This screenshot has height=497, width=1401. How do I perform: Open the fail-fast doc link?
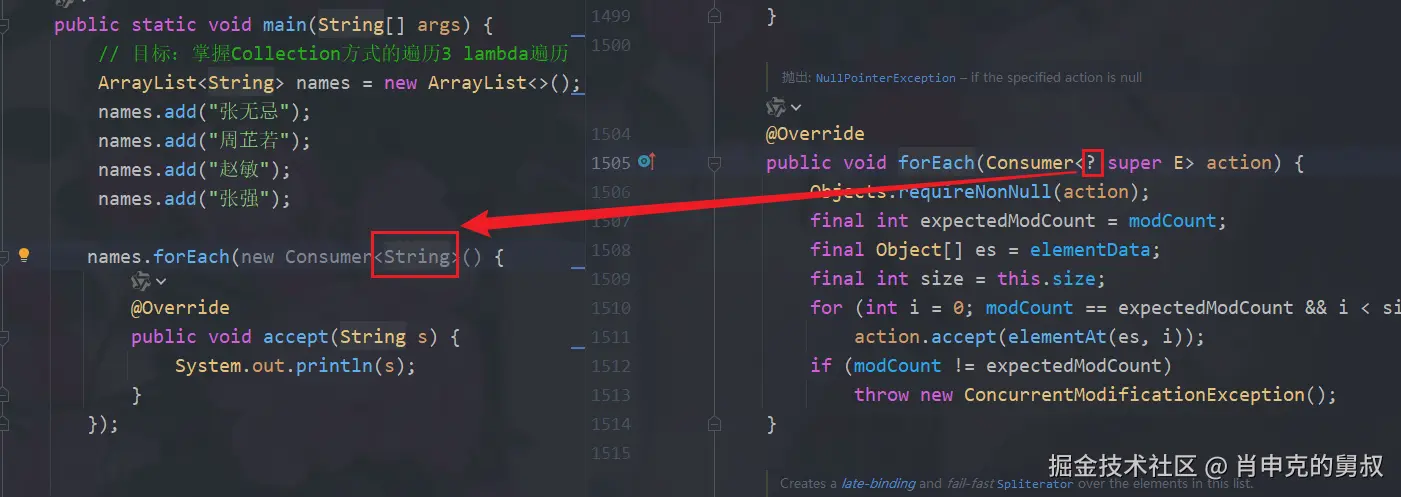point(970,483)
